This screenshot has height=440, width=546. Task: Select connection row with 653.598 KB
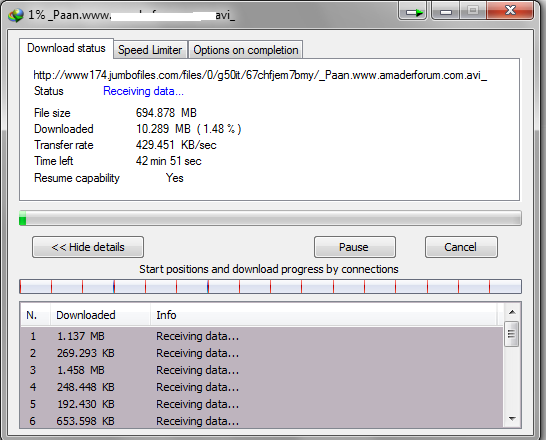[262, 421]
